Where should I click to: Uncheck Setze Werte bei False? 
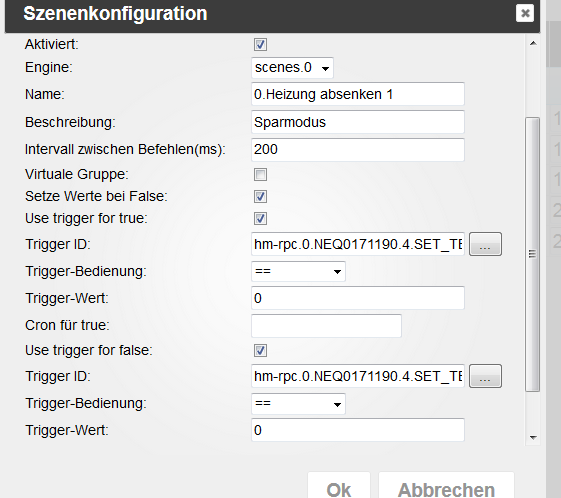[260, 196]
